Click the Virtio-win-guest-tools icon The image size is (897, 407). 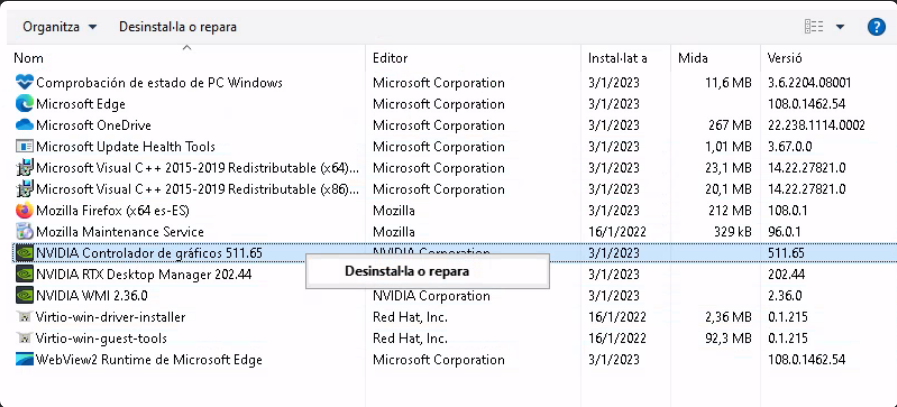[x=25, y=338]
